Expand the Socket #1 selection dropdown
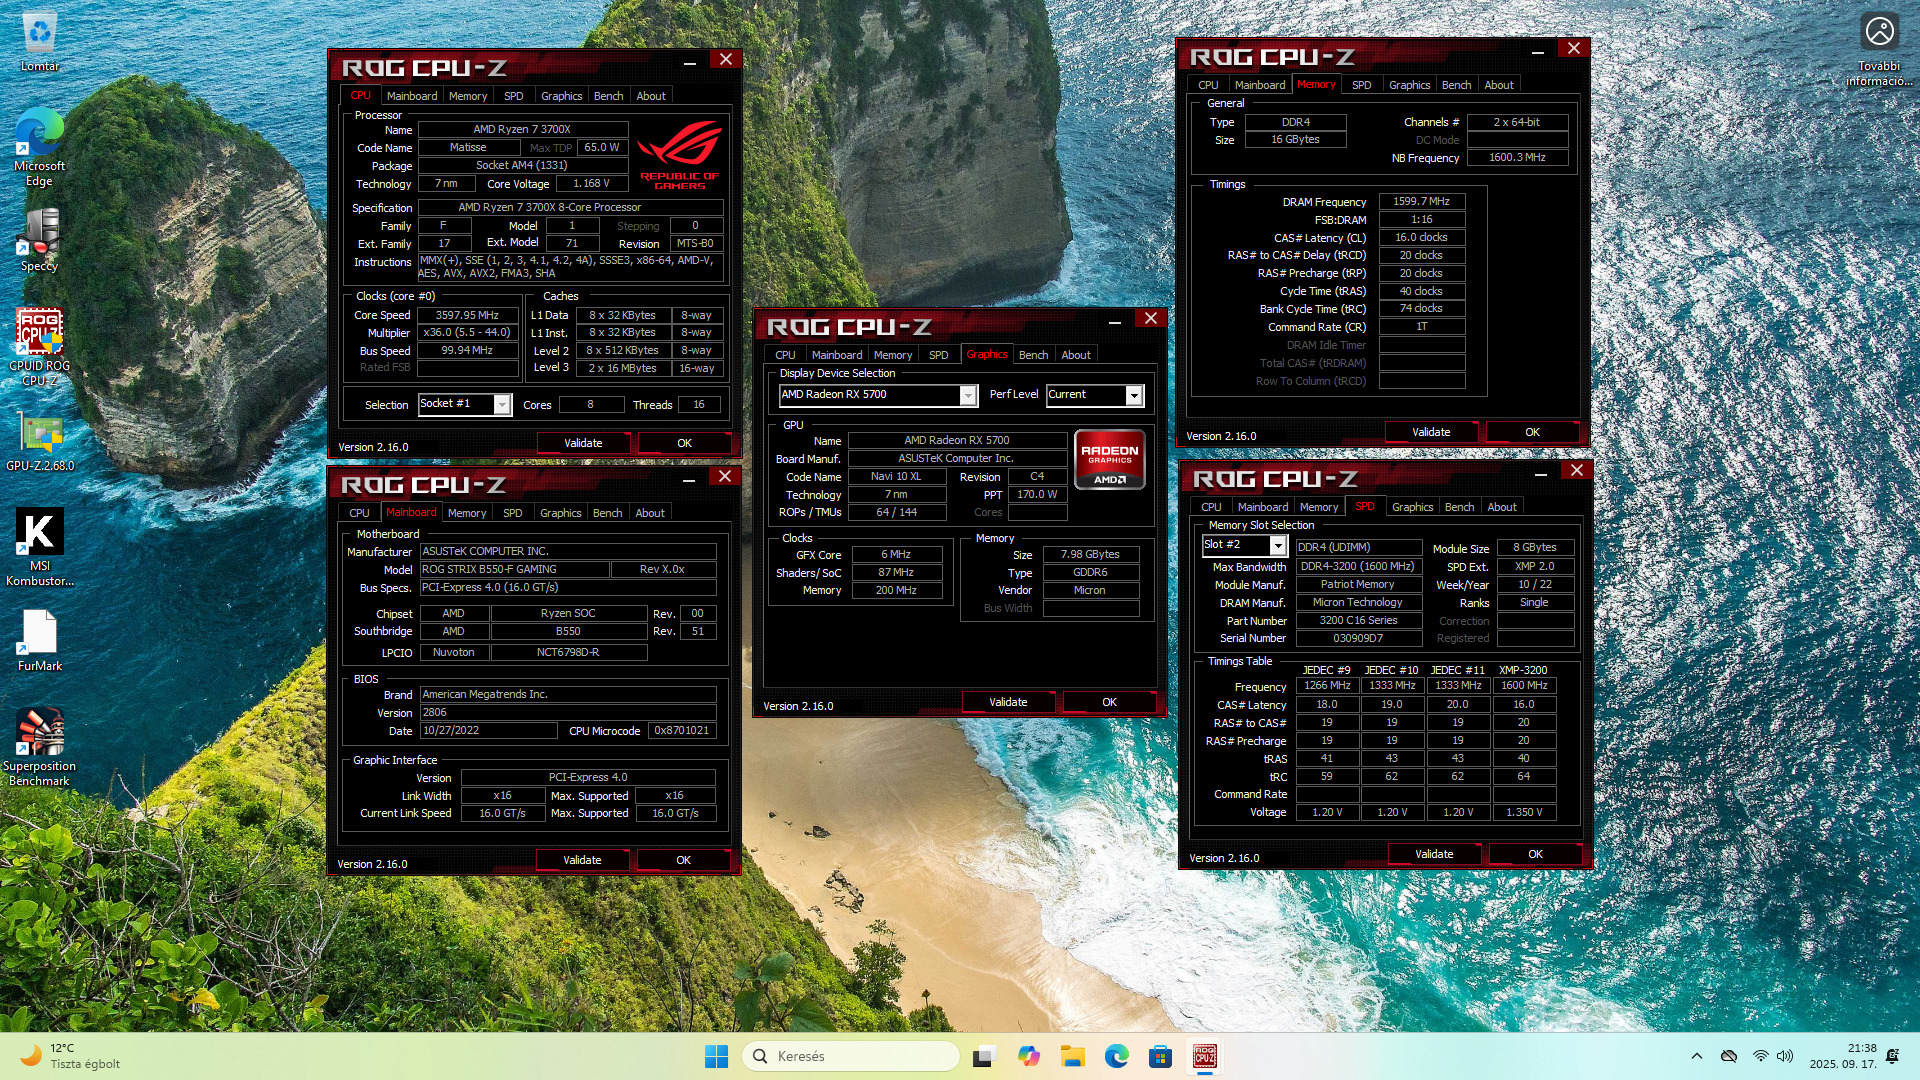The width and height of the screenshot is (1920, 1080). (x=502, y=404)
